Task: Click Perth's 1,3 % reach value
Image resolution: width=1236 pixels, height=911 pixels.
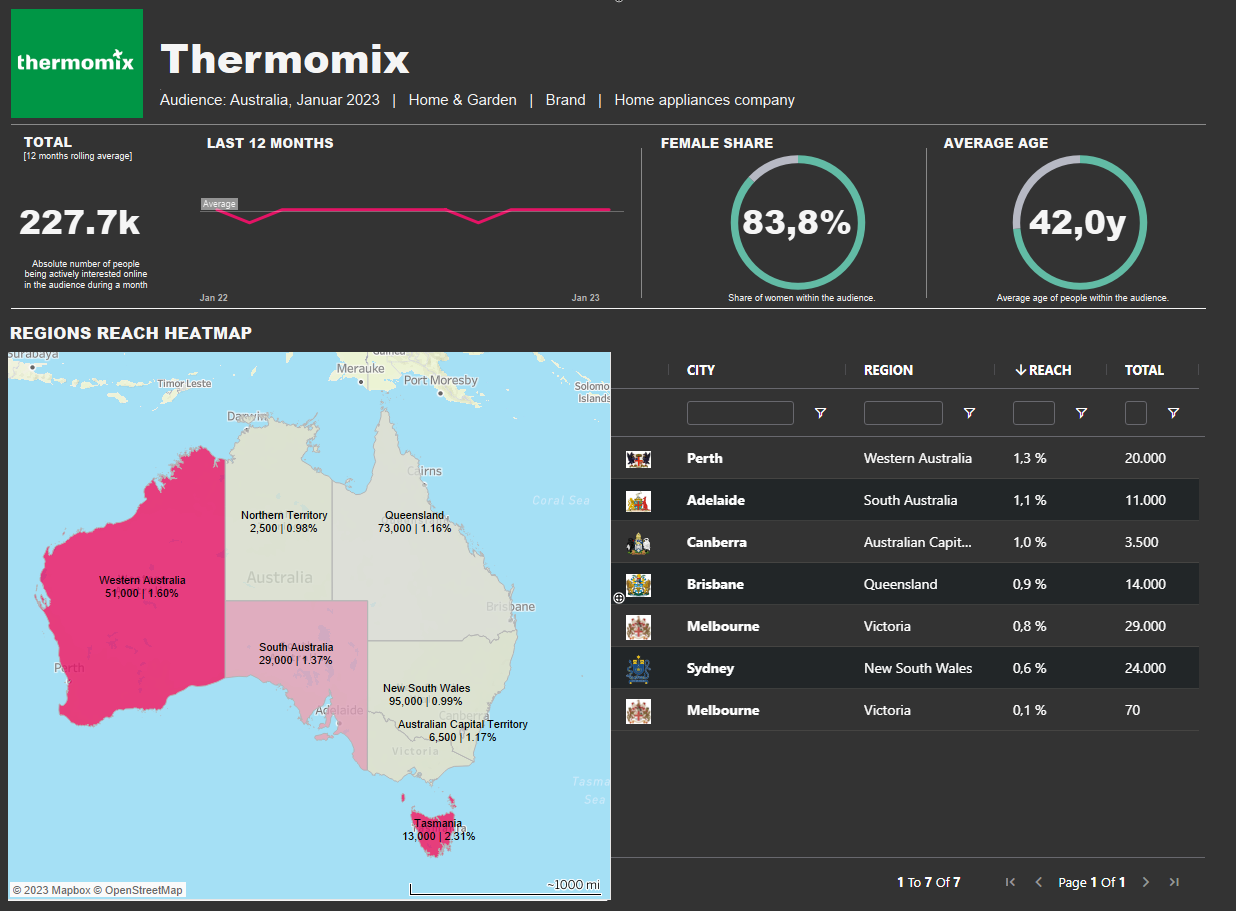Action: tap(1030, 459)
